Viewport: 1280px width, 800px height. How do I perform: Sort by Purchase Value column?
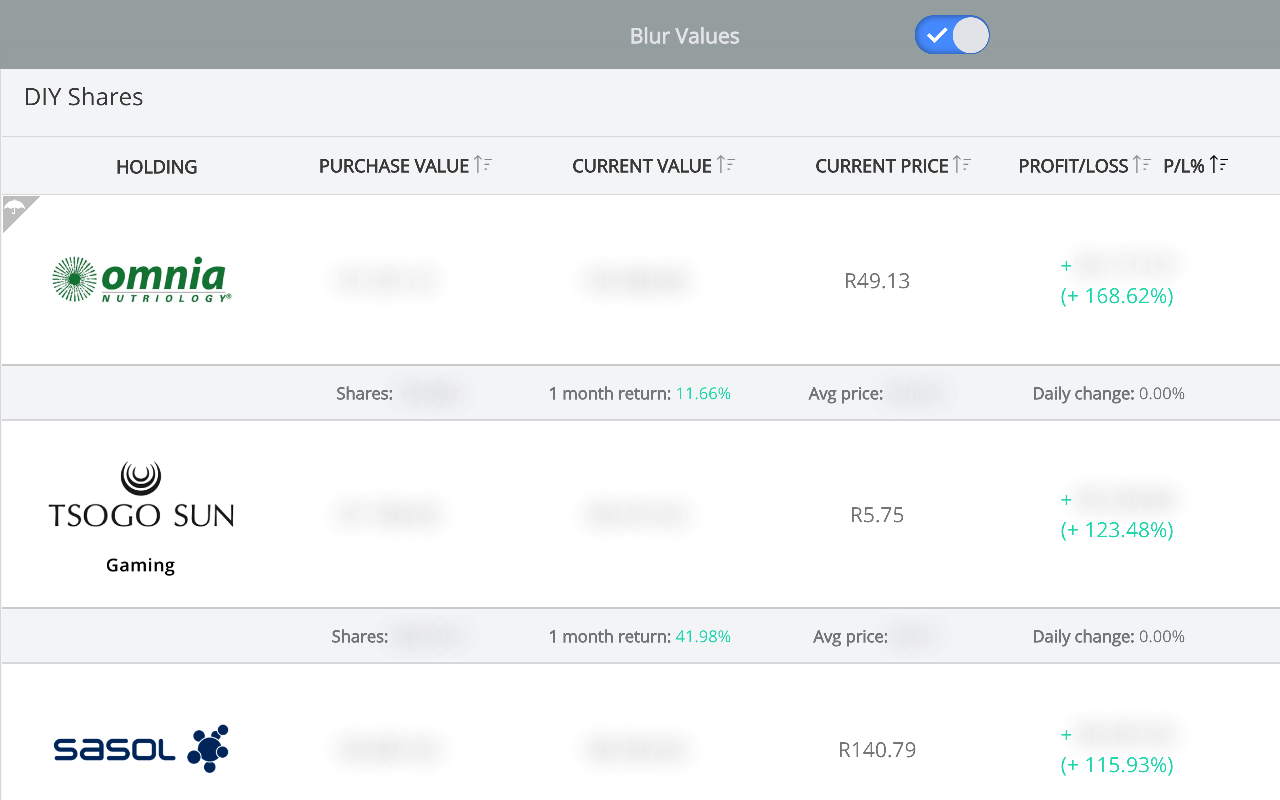coord(483,165)
